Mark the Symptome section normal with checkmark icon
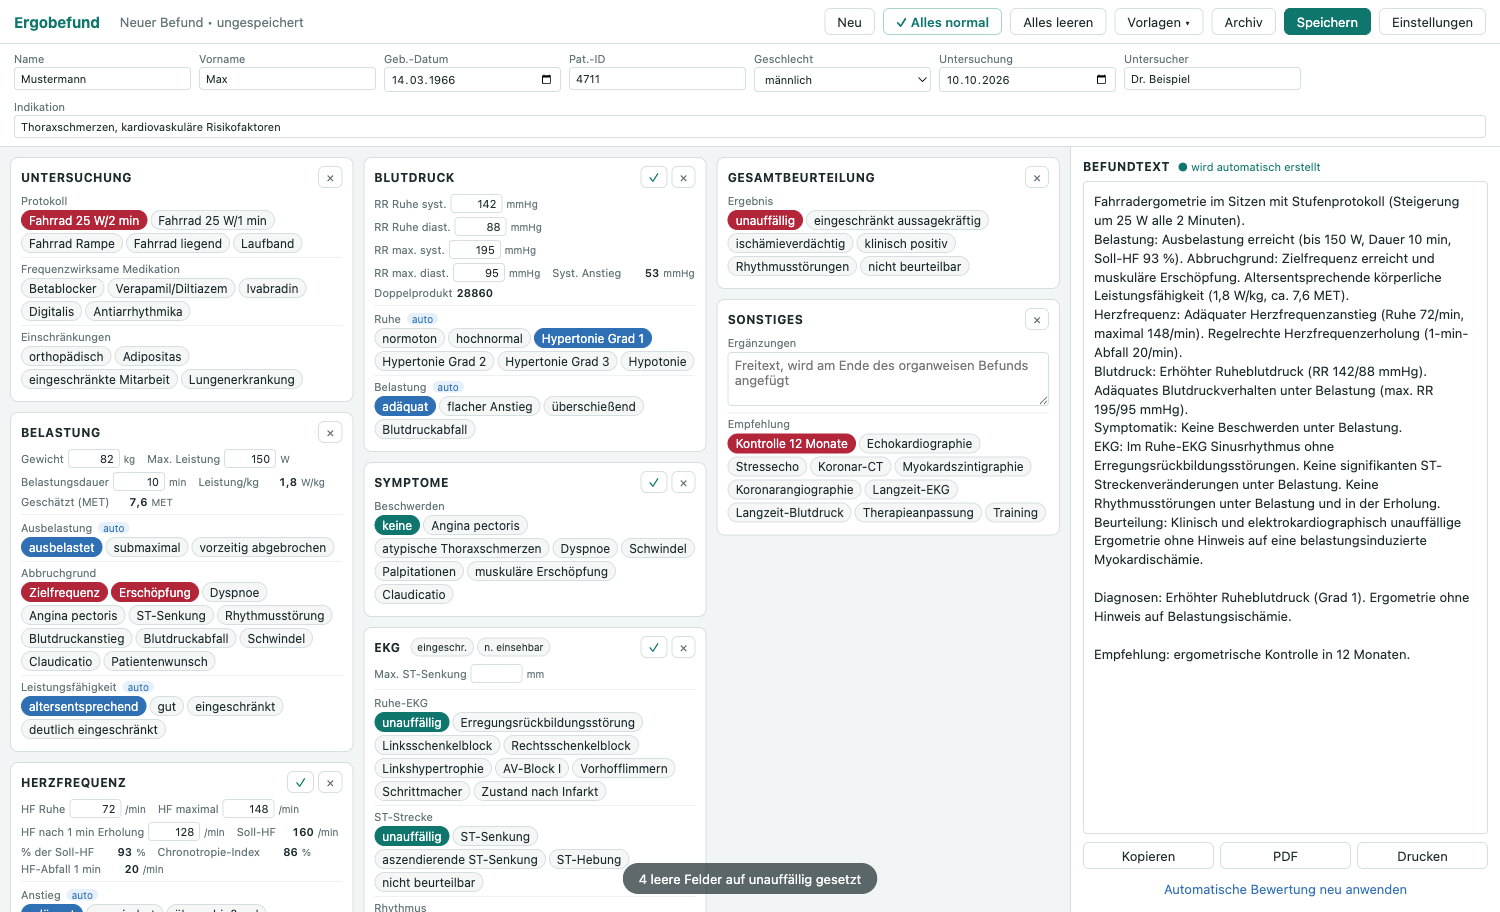1500x912 pixels. (x=653, y=482)
